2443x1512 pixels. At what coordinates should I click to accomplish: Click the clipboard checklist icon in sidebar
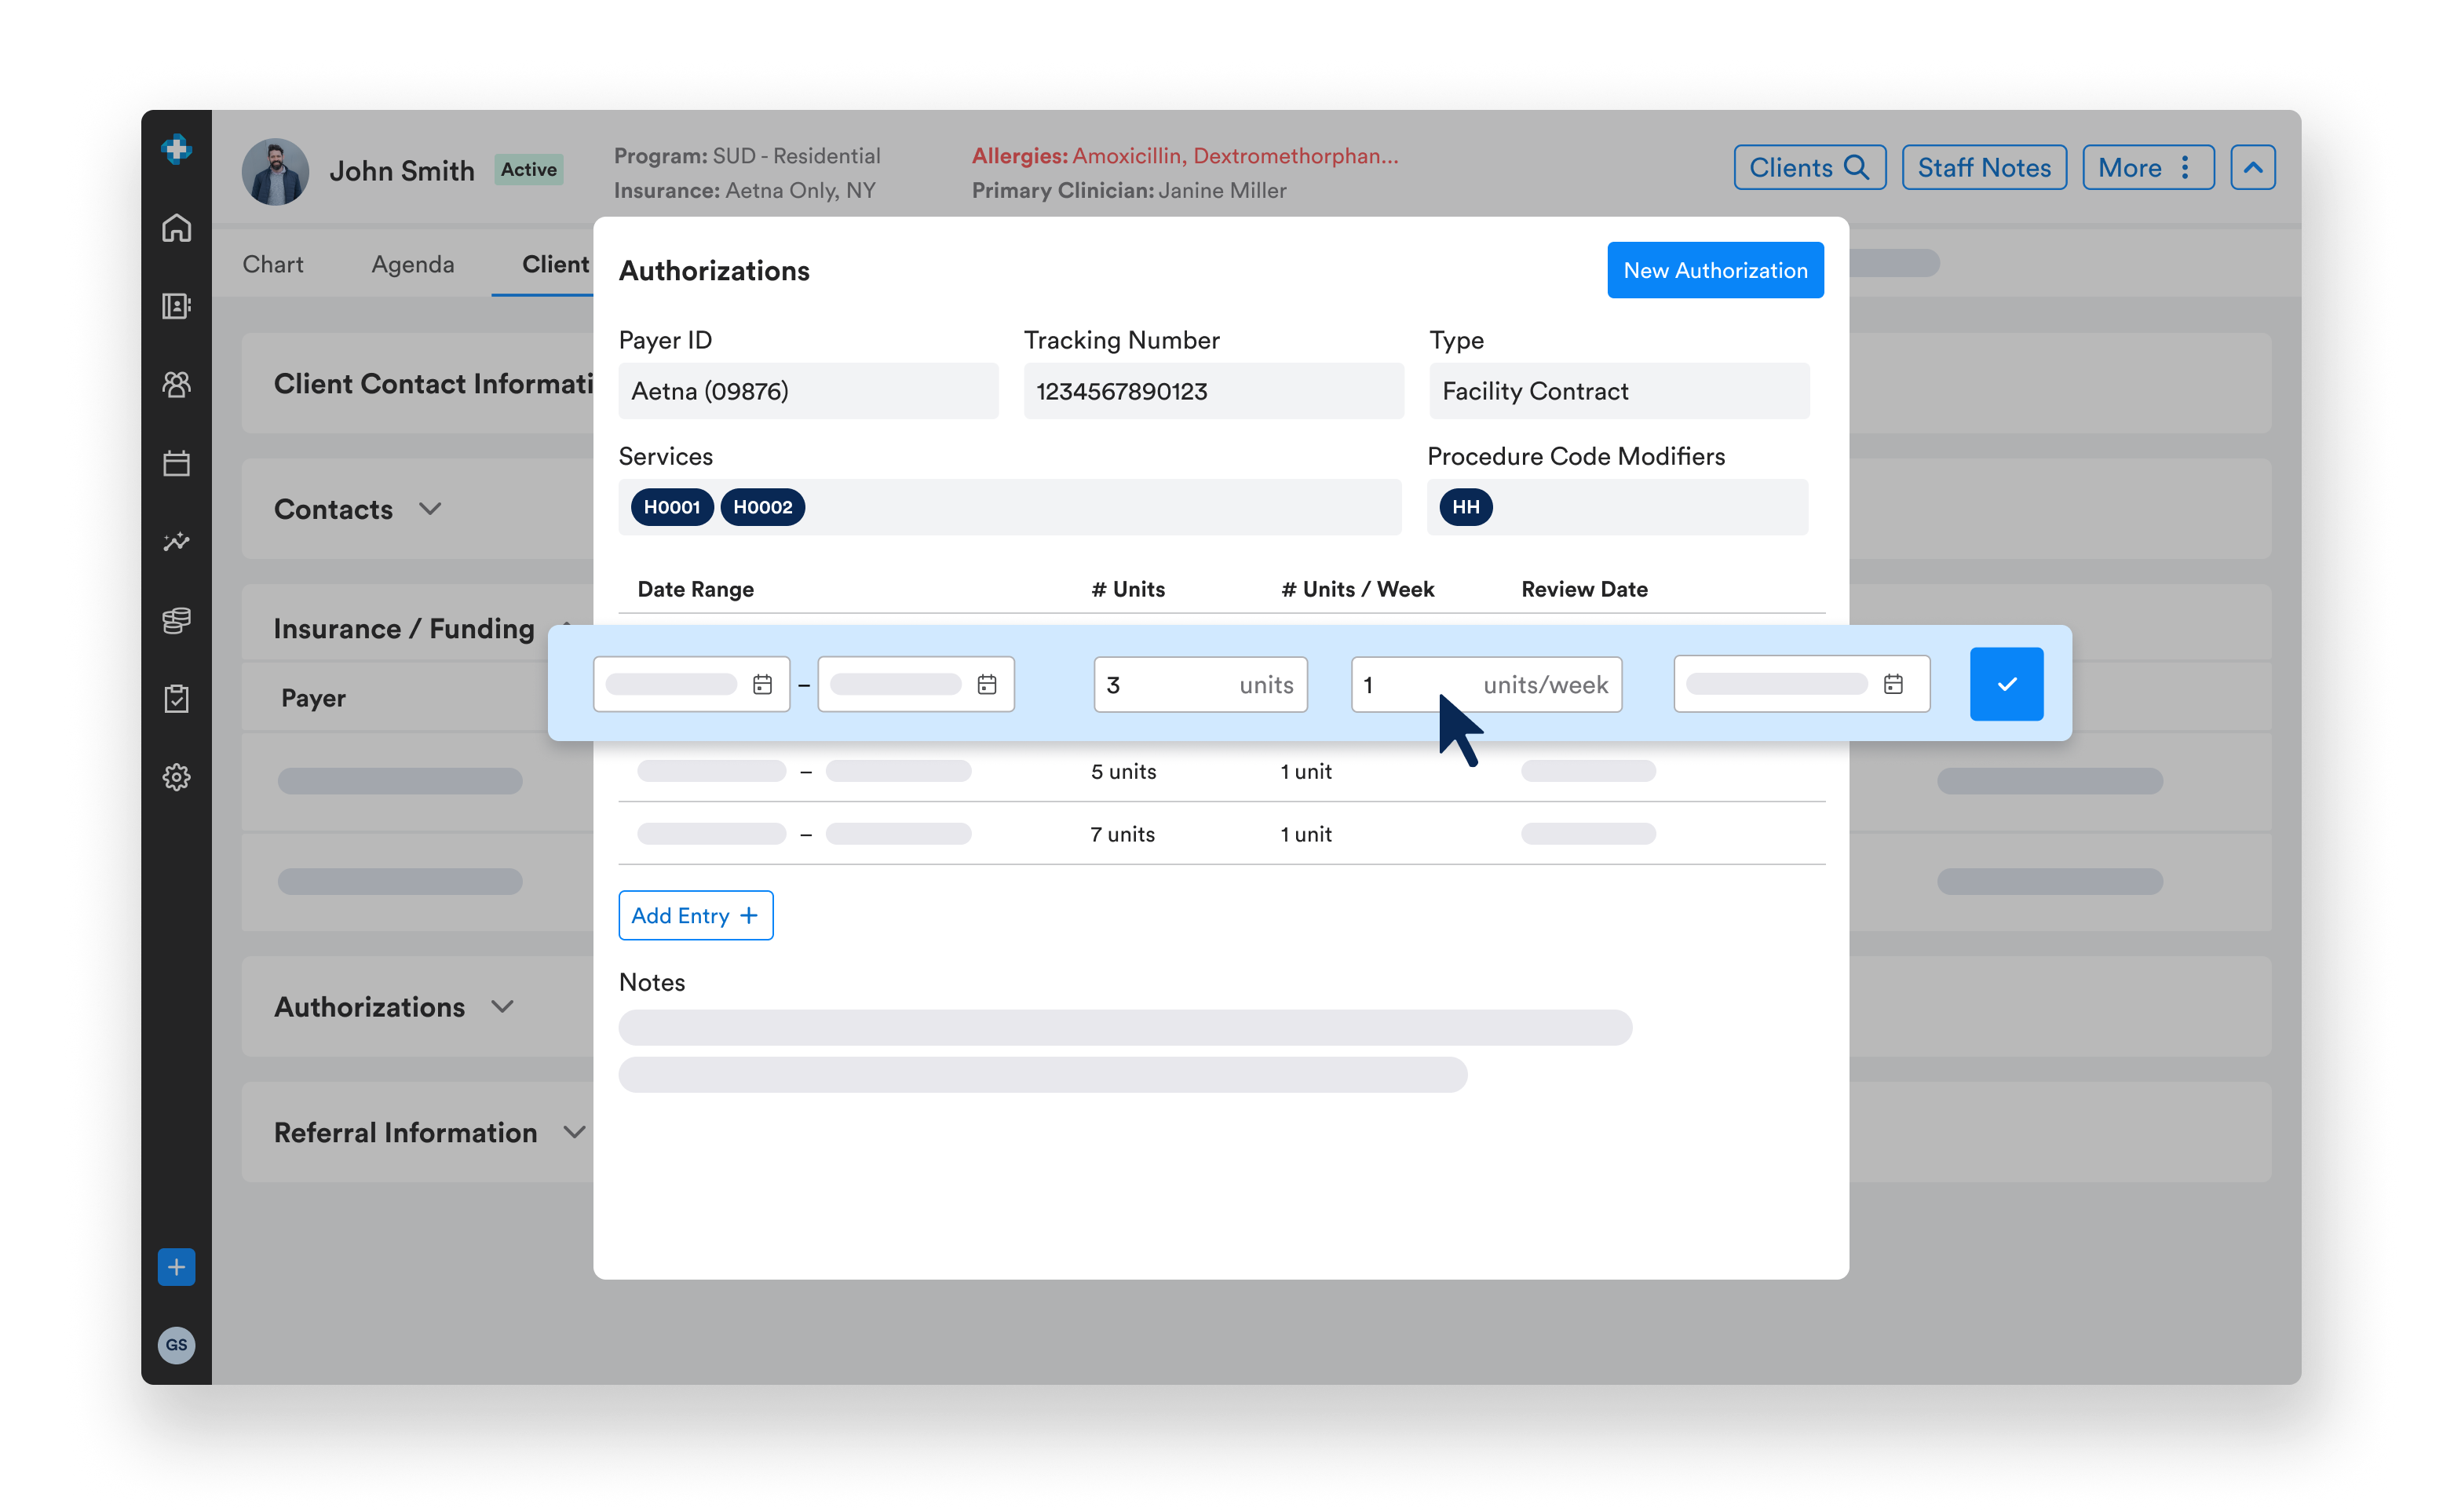pos(176,698)
